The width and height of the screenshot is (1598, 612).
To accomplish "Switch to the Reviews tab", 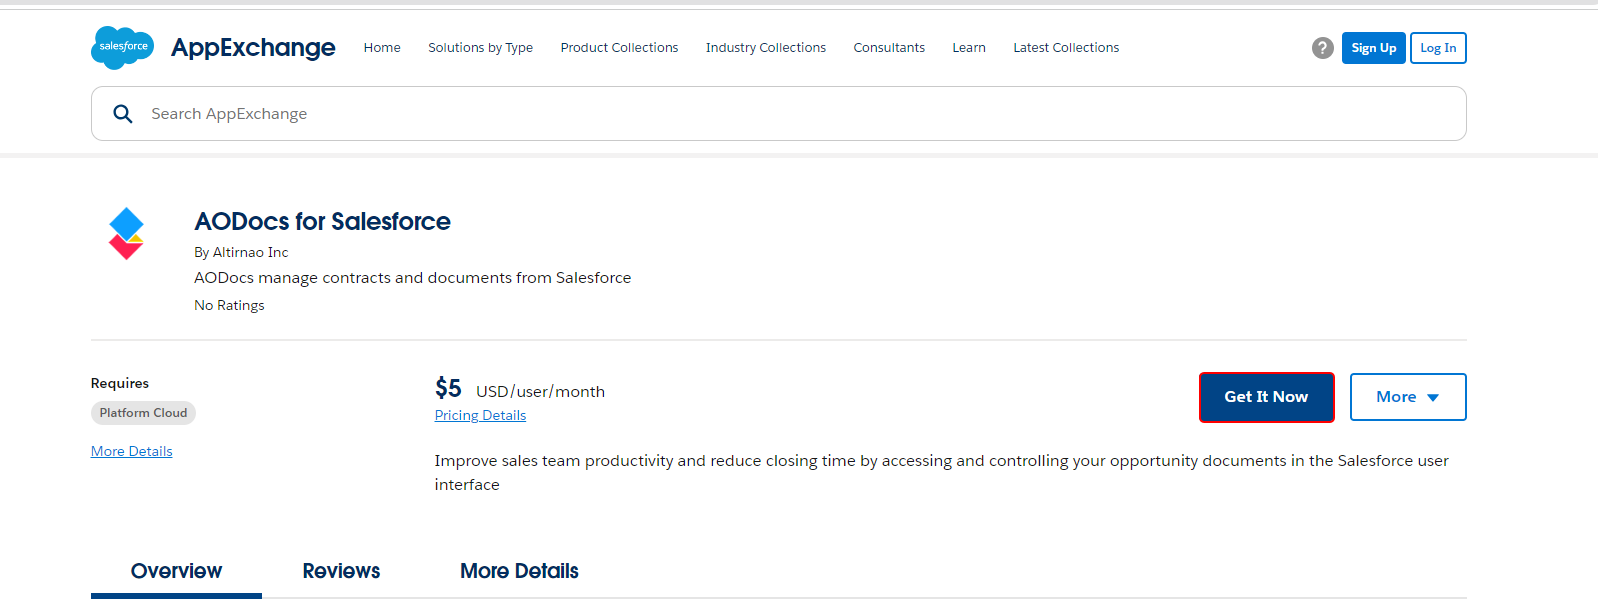I will click(341, 571).
